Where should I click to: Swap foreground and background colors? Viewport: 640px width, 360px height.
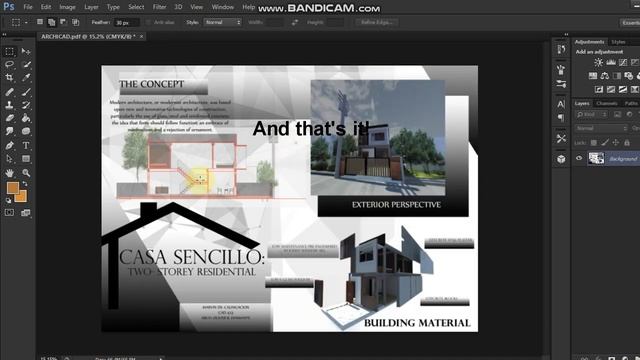click(x=25, y=184)
